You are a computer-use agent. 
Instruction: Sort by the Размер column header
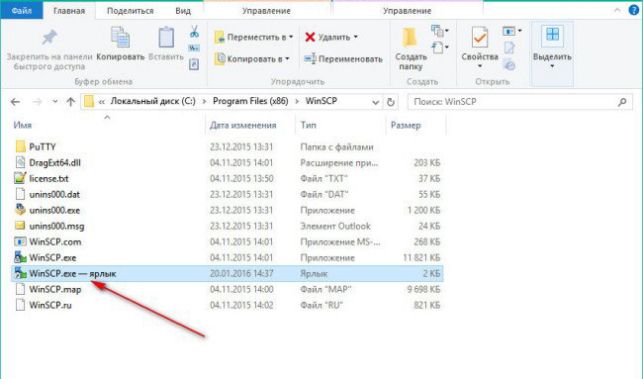point(406,125)
